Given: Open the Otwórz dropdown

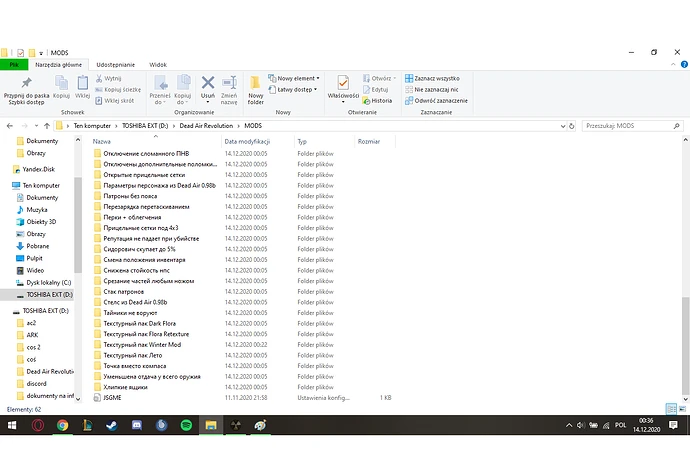Looking at the screenshot, I should [379, 78].
